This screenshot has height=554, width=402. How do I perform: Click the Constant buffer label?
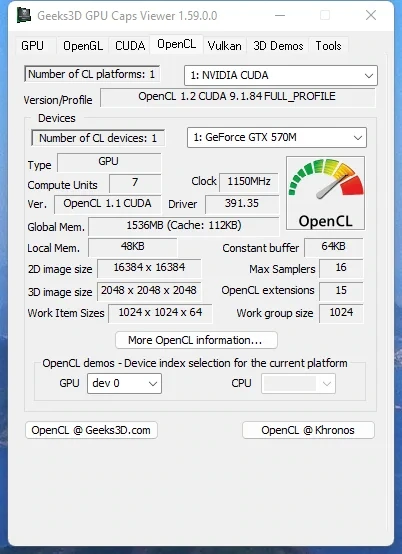click(261, 248)
